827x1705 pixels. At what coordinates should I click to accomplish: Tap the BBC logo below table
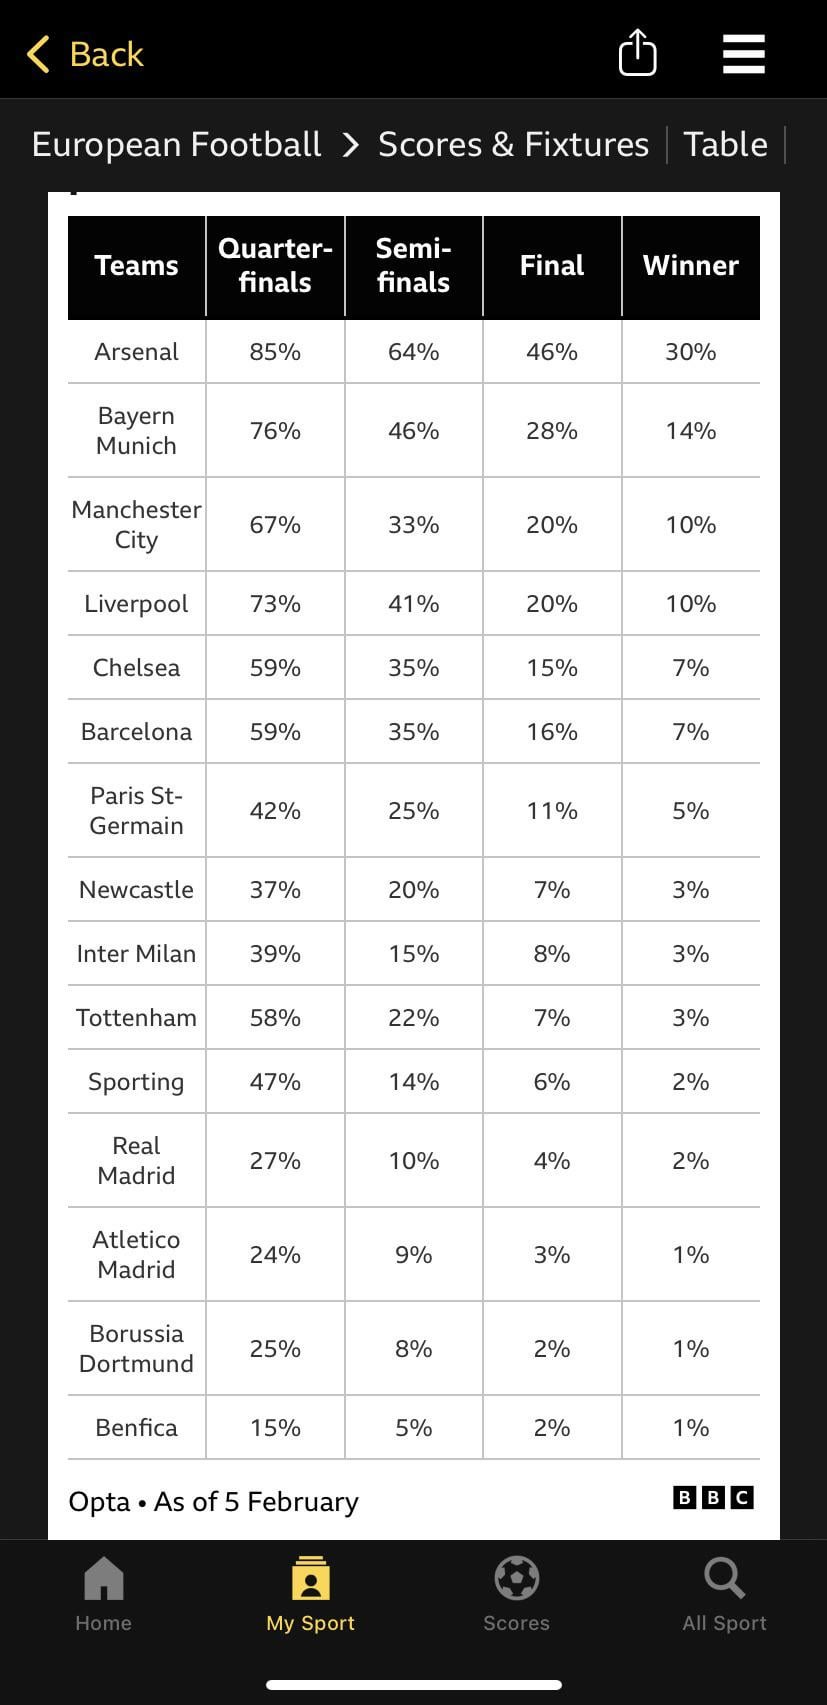713,1497
